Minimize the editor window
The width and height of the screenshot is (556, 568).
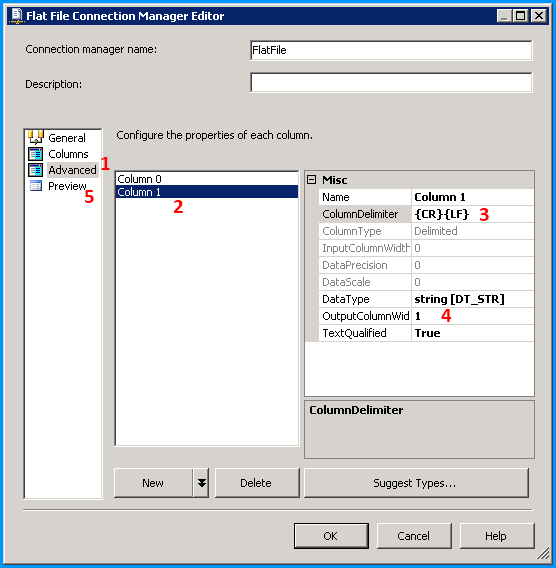tap(504, 16)
